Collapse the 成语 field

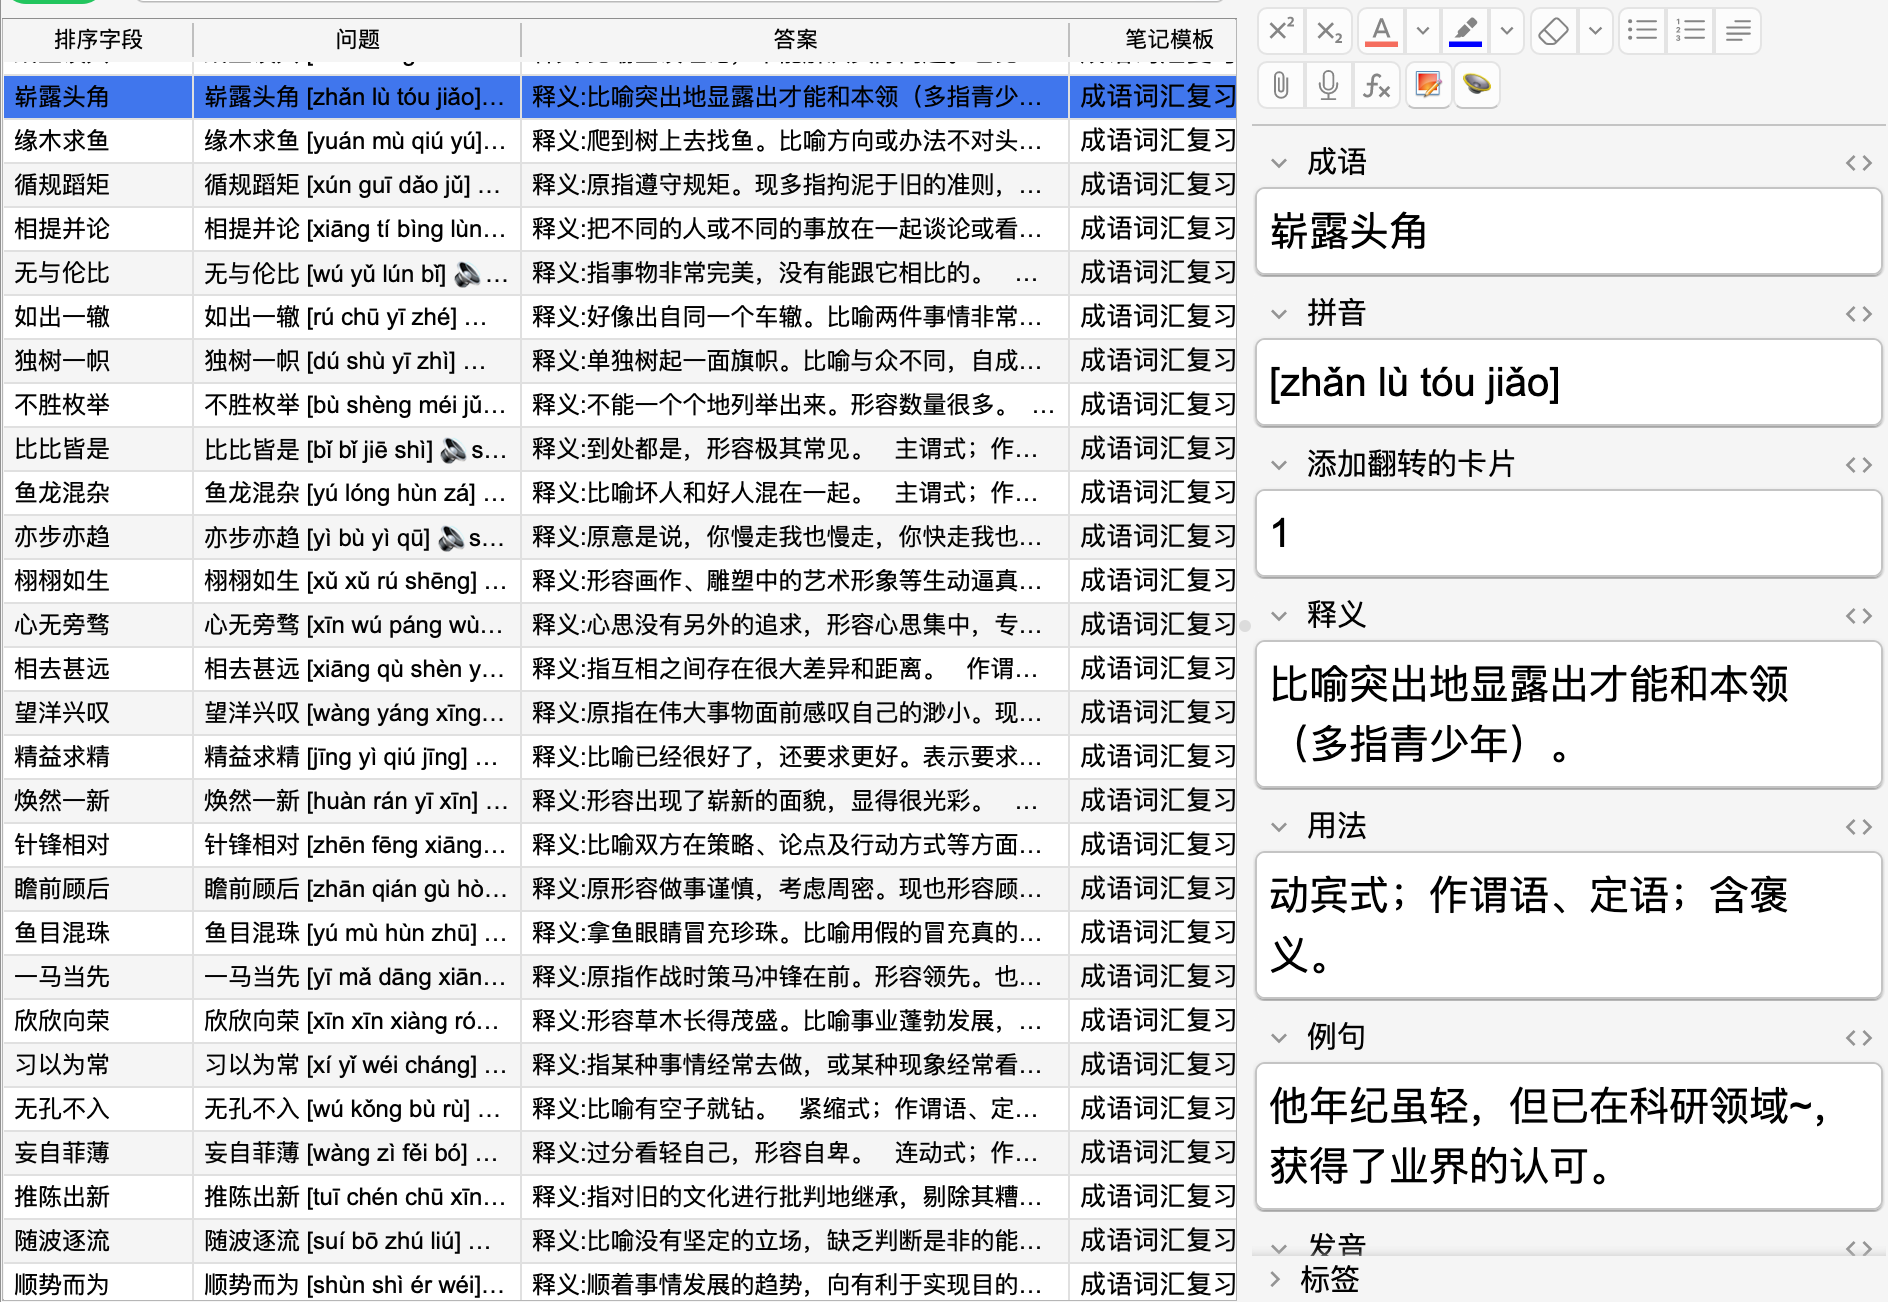click(1279, 162)
